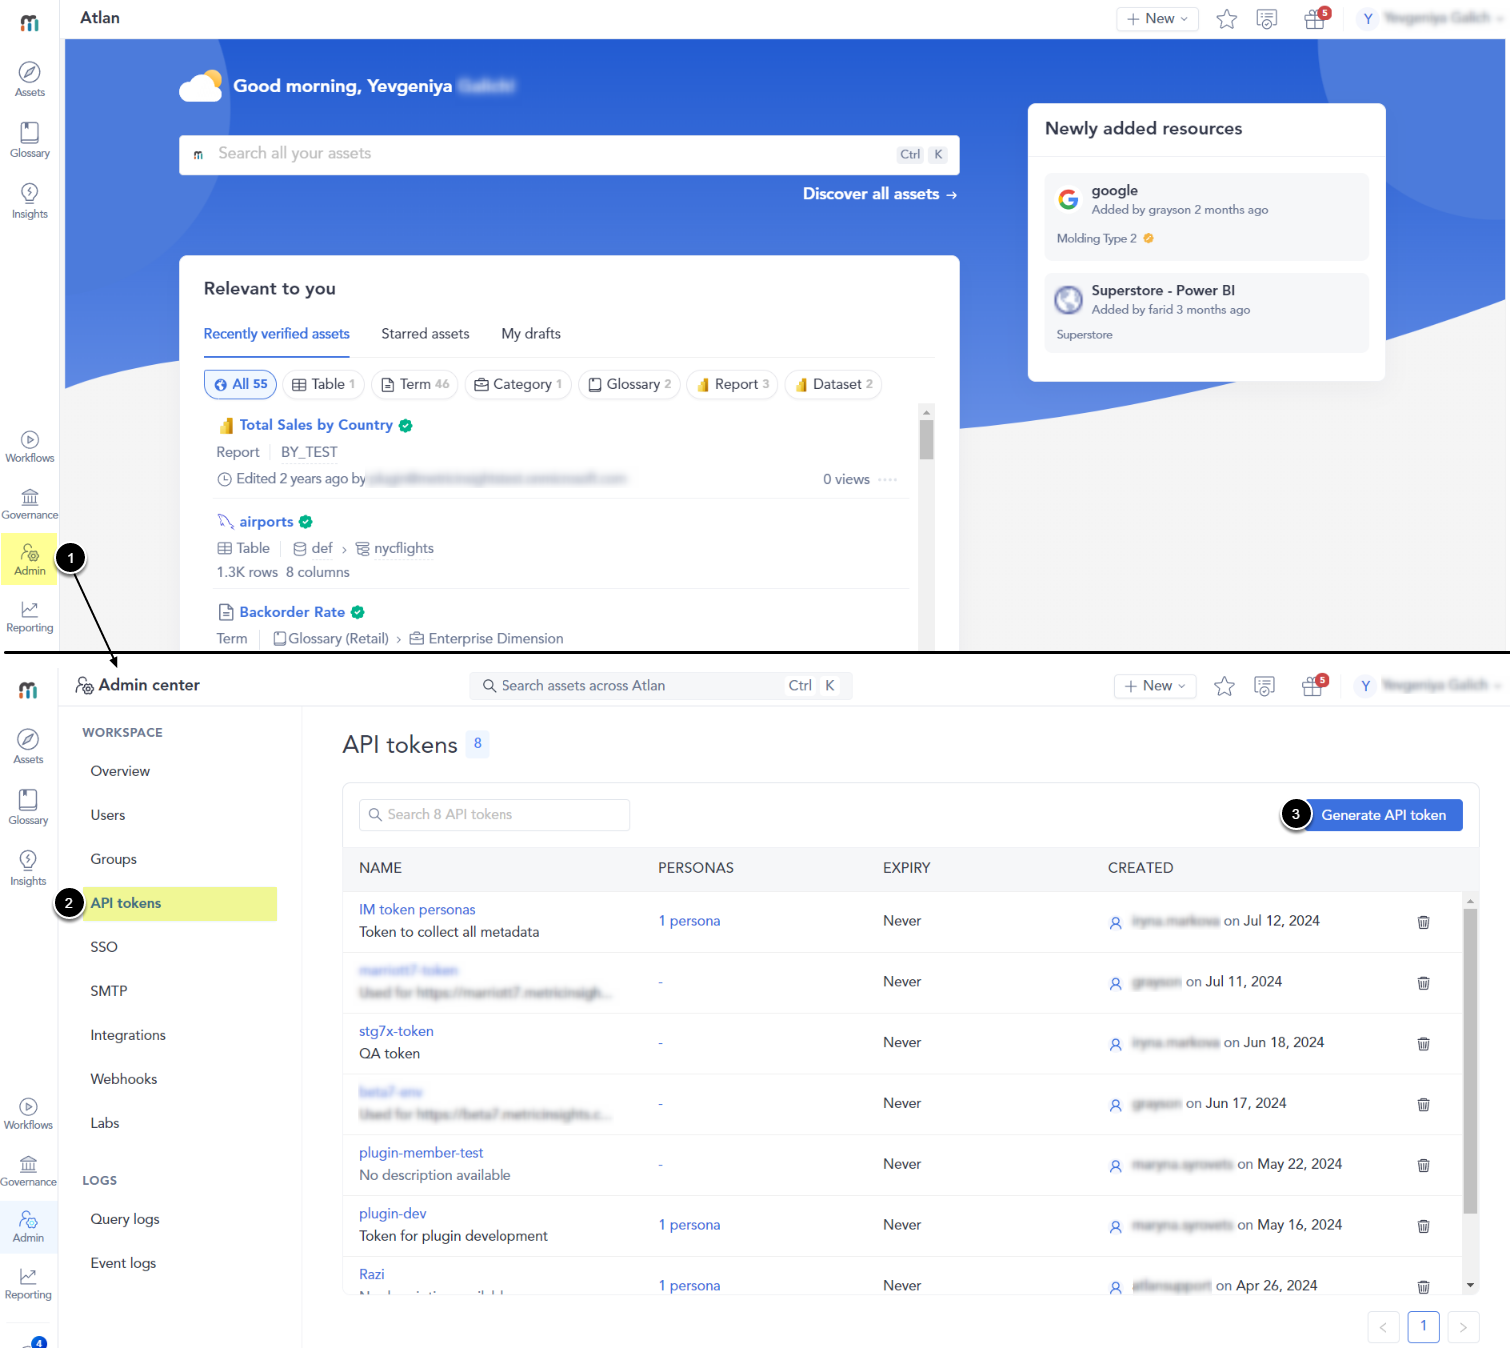Image resolution: width=1510 pixels, height=1348 pixels.
Task: Open SMTP settings in the Workspace menu
Action: tap(109, 991)
